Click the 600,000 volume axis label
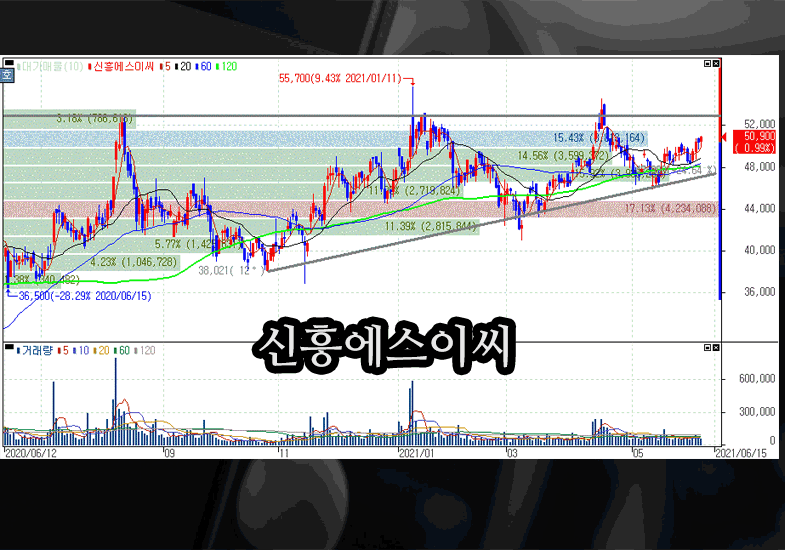 (x=757, y=379)
